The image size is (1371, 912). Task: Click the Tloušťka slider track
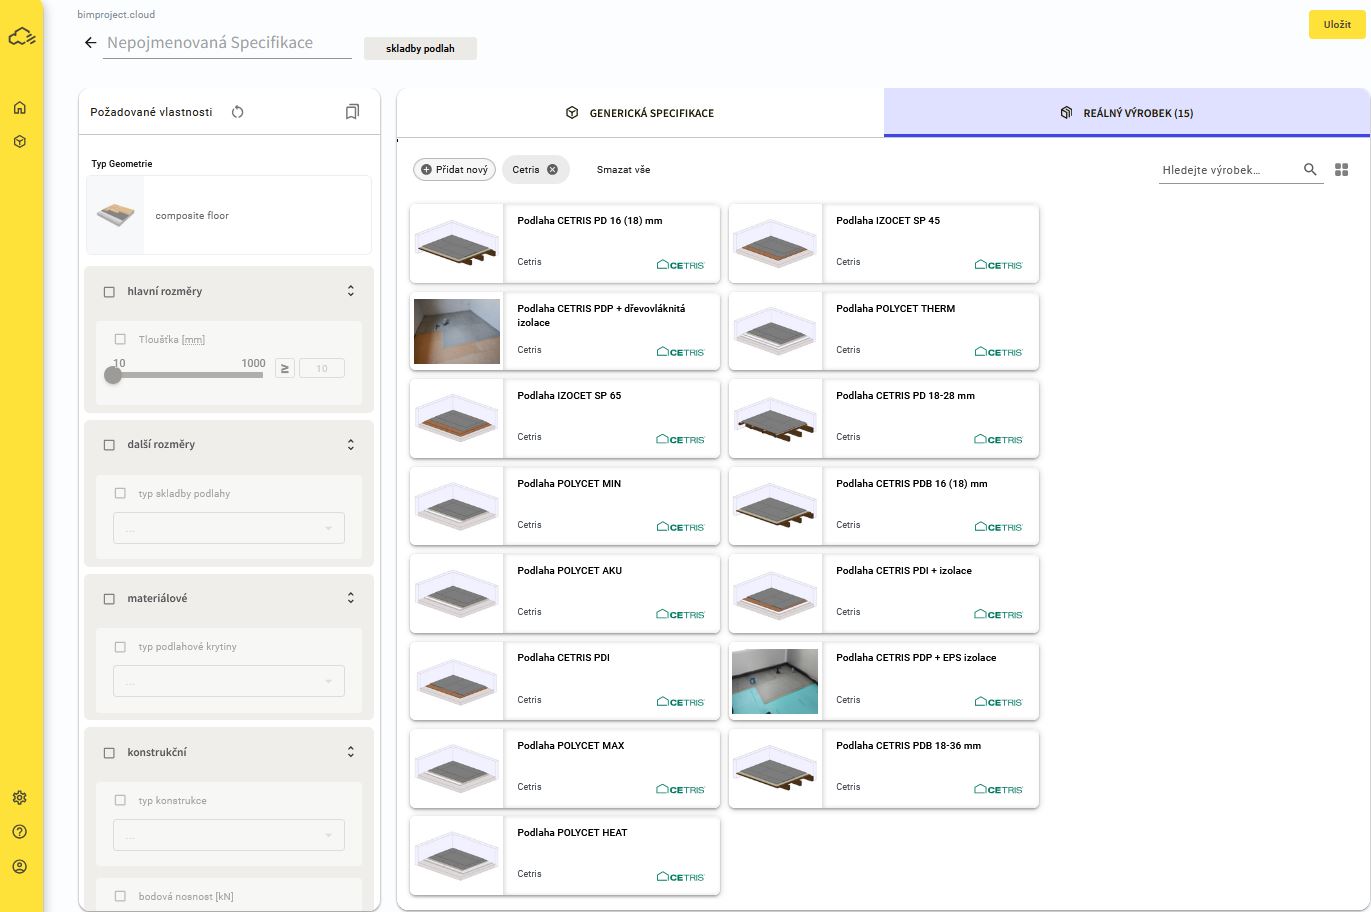(188, 375)
